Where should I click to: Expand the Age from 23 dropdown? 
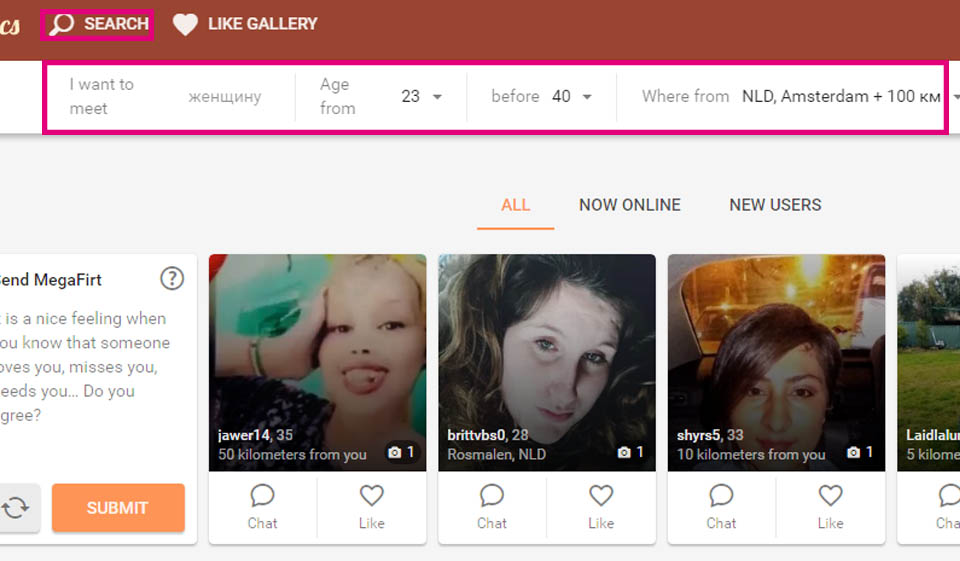click(437, 97)
